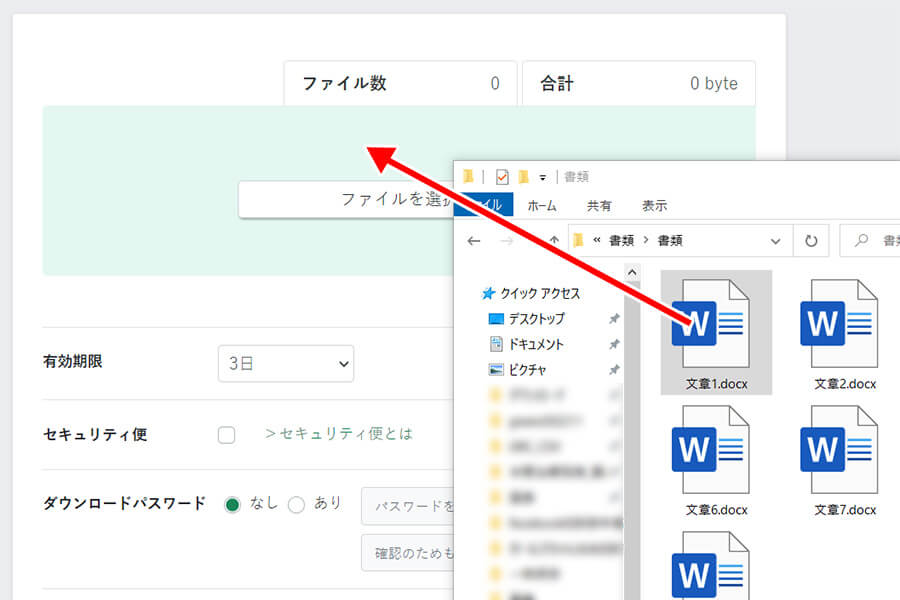This screenshot has height=600, width=900.
Task: Select the 文章7.docx Word document icon
Action: pyautogui.click(x=839, y=450)
